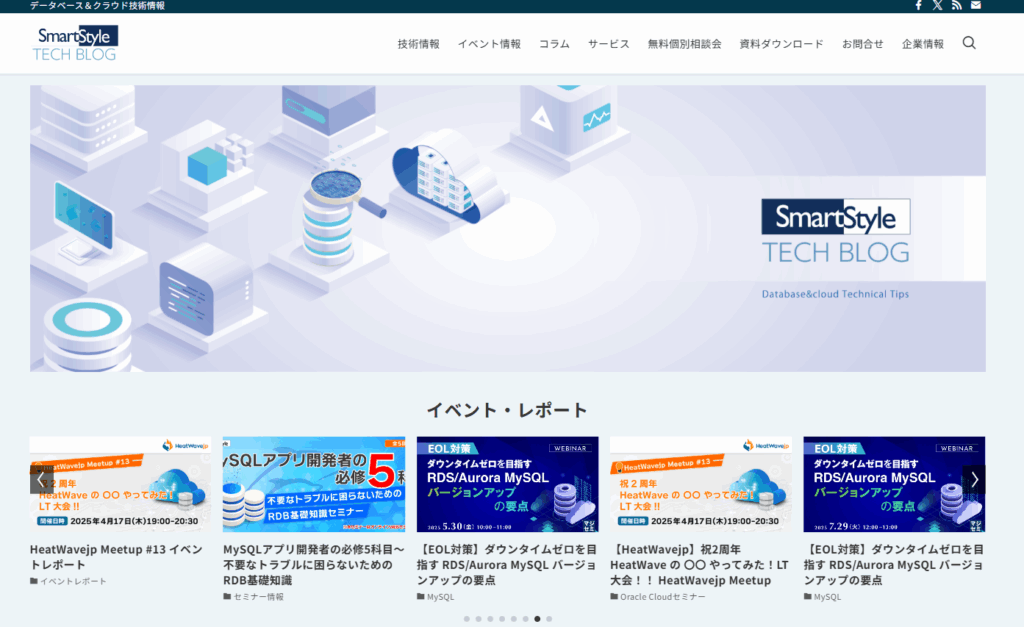Show next carousel slide arrow
Viewport: 1024px width, 627px height.
point(974,479)
